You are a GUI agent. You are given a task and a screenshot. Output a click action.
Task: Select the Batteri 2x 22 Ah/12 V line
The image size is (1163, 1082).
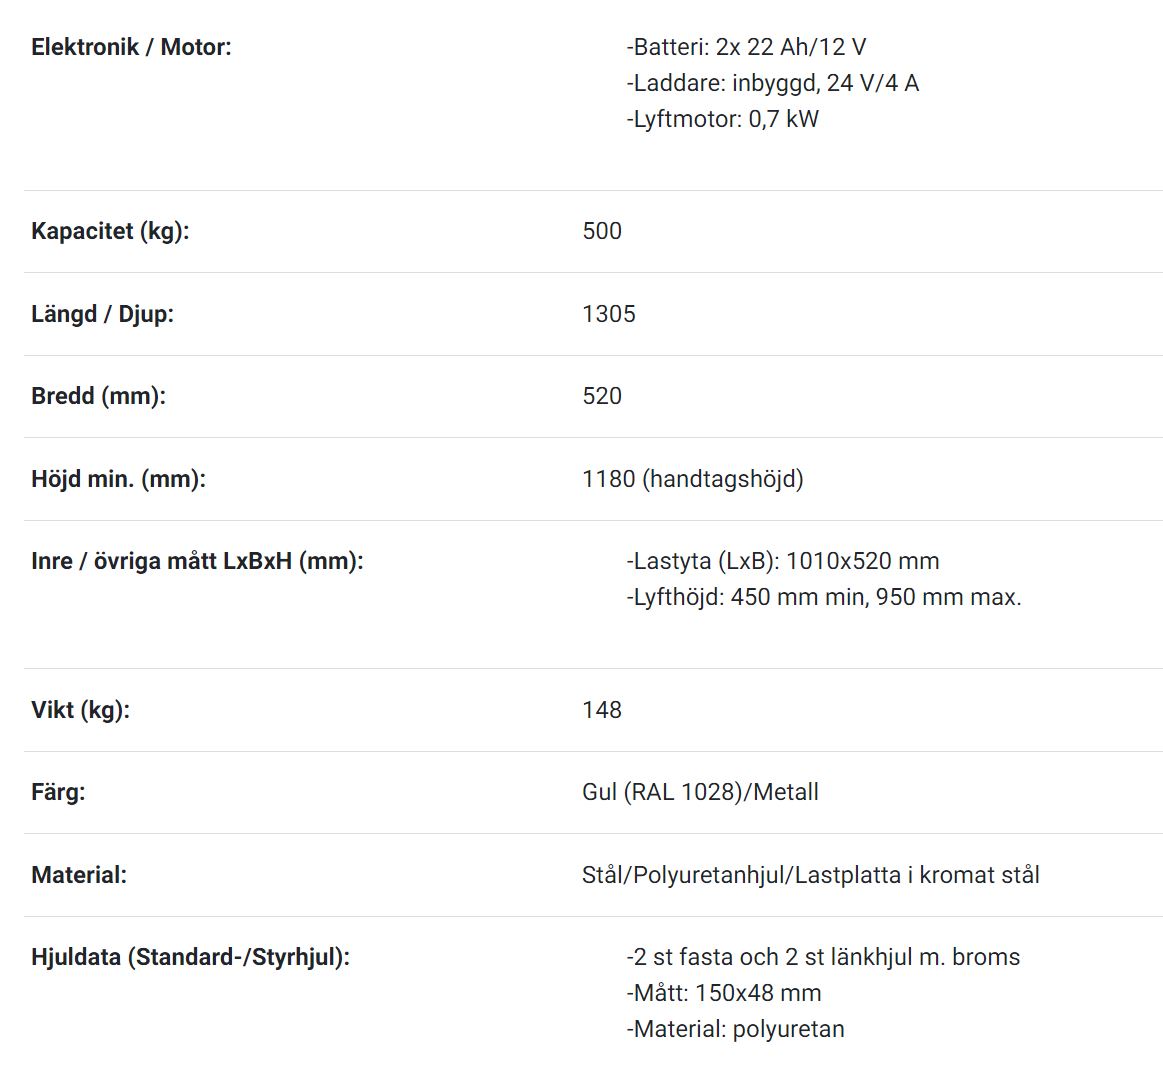click(x=746, y=47)
